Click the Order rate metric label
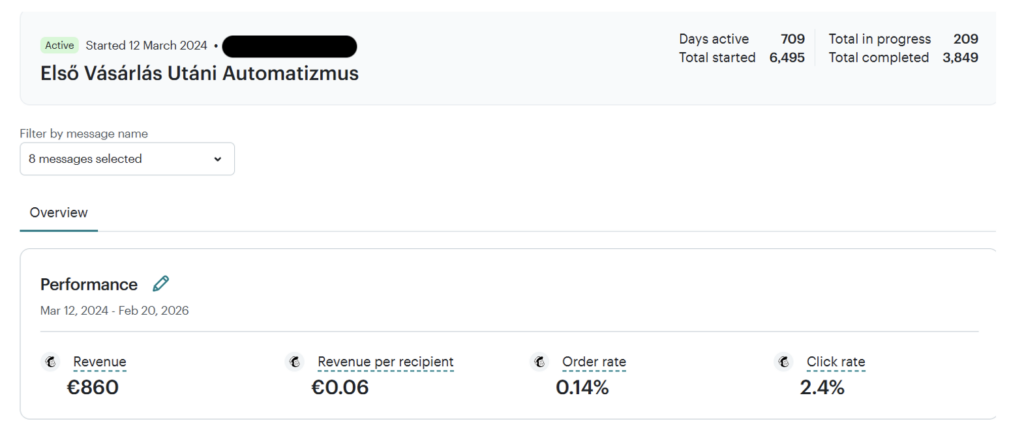Screen dimensions: 1024x430 (x=594, y=362)
